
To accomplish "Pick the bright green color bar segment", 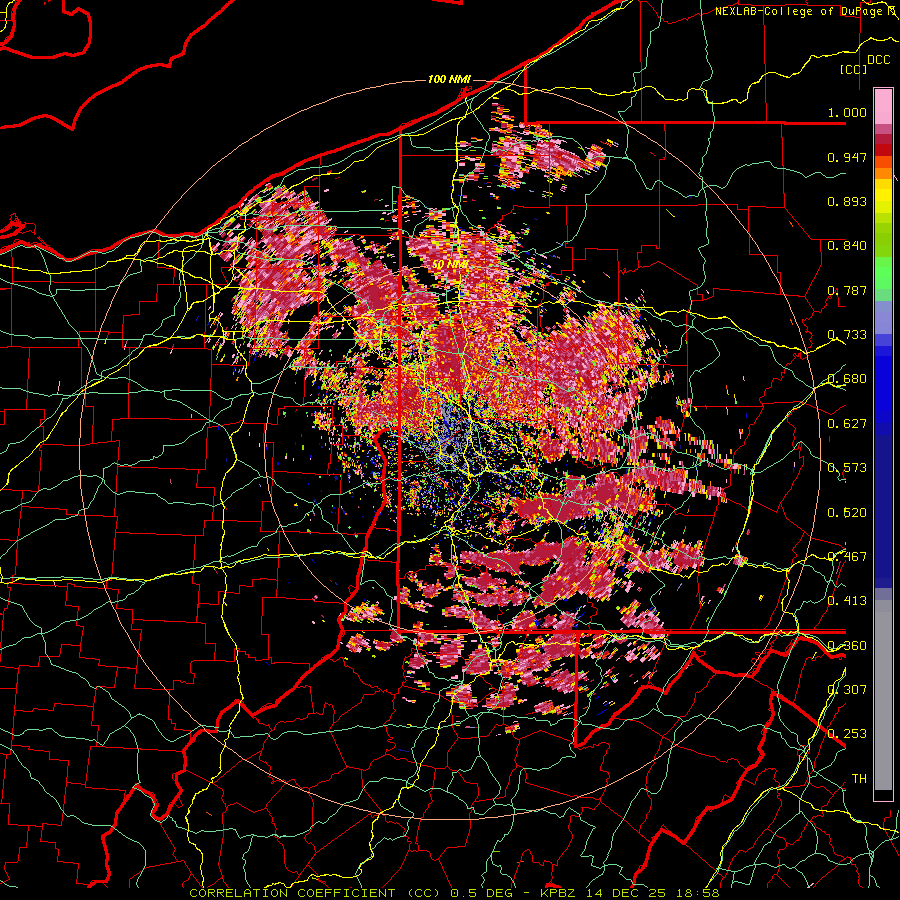I will (883, 273).
